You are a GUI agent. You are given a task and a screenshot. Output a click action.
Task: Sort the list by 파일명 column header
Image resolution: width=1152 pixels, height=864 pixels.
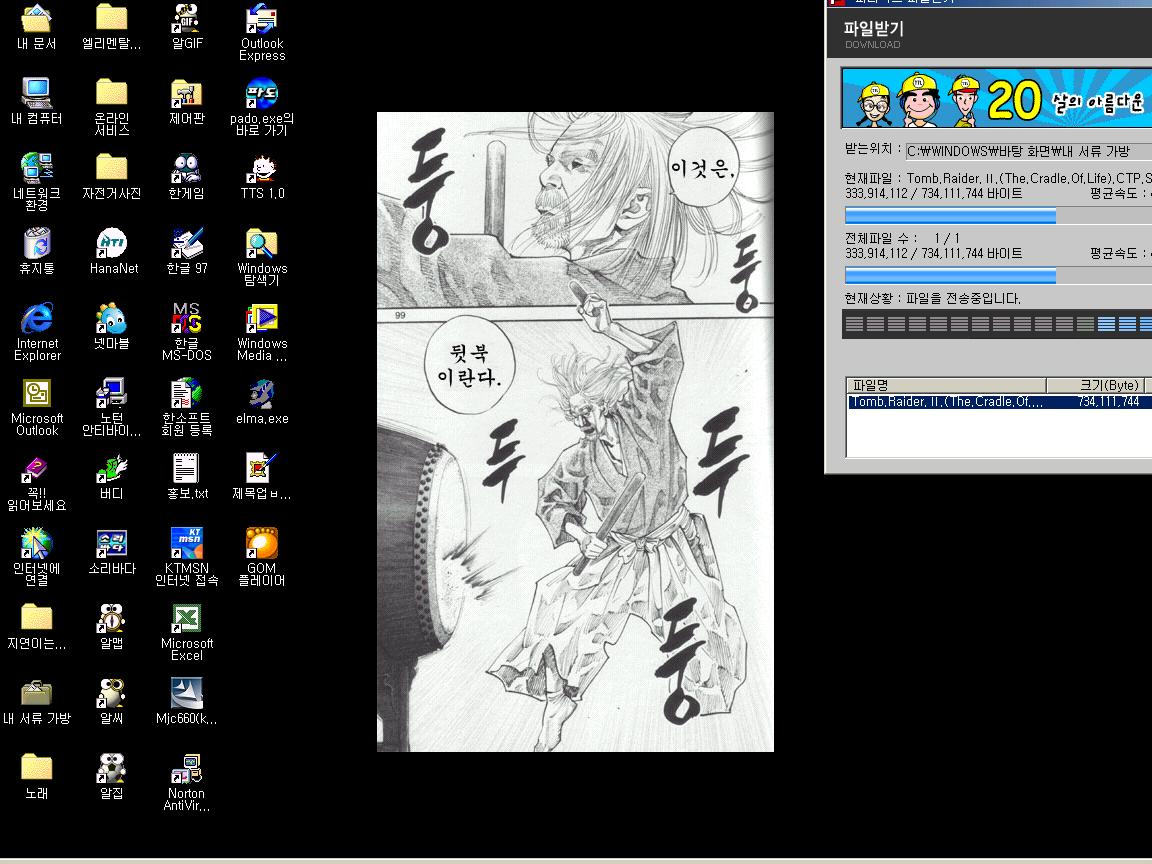point(946,385)
